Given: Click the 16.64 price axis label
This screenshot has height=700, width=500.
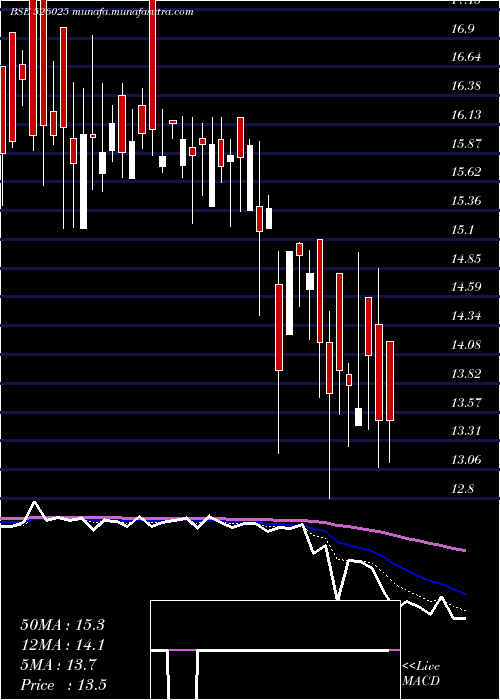Looking at the screenshot, I should 467,58.
